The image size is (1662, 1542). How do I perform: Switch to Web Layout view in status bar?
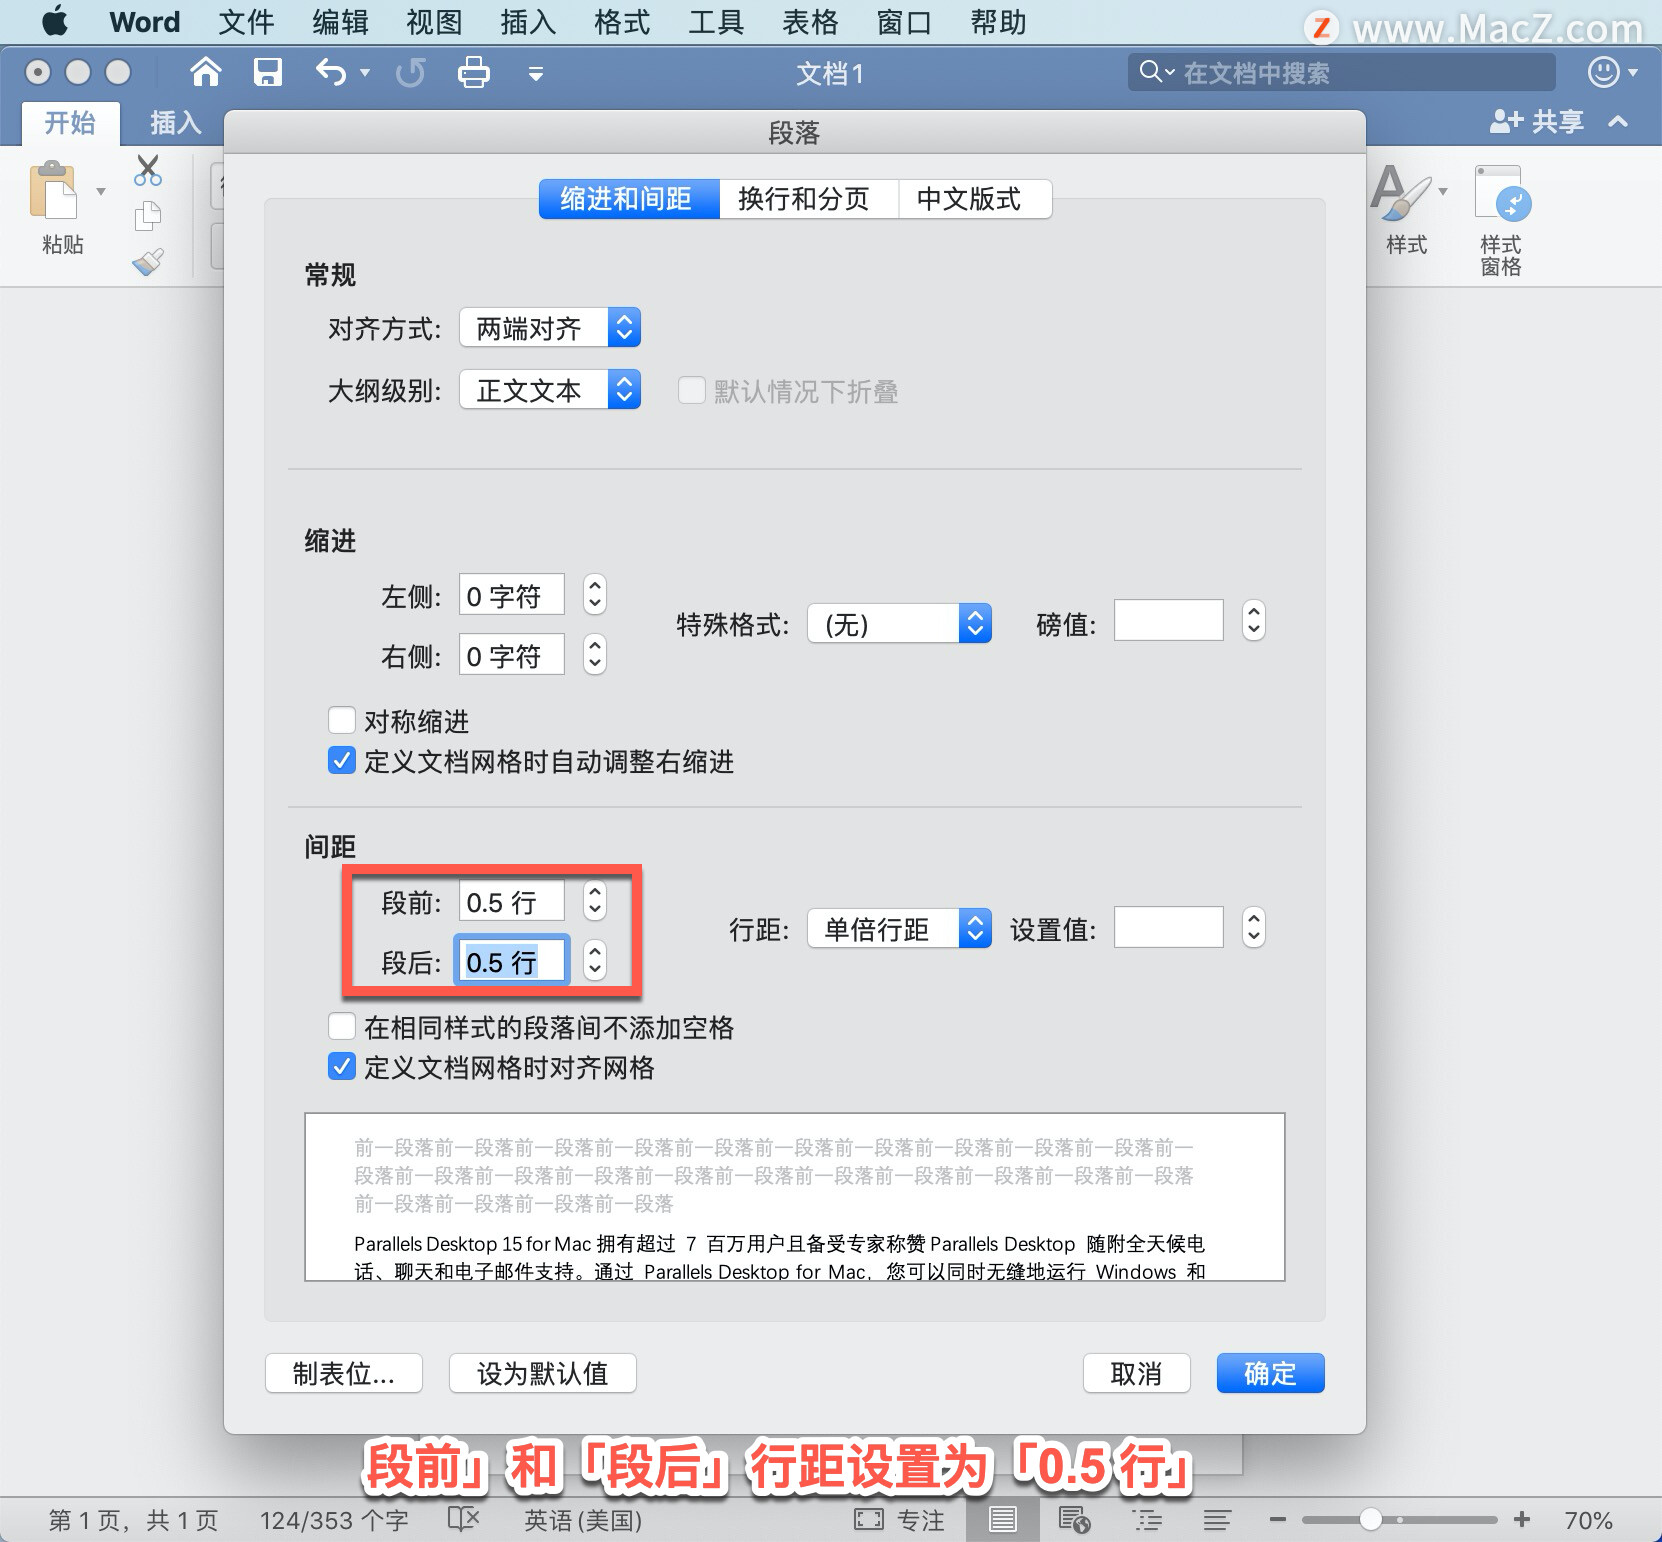click(x=1073, y=1519)
